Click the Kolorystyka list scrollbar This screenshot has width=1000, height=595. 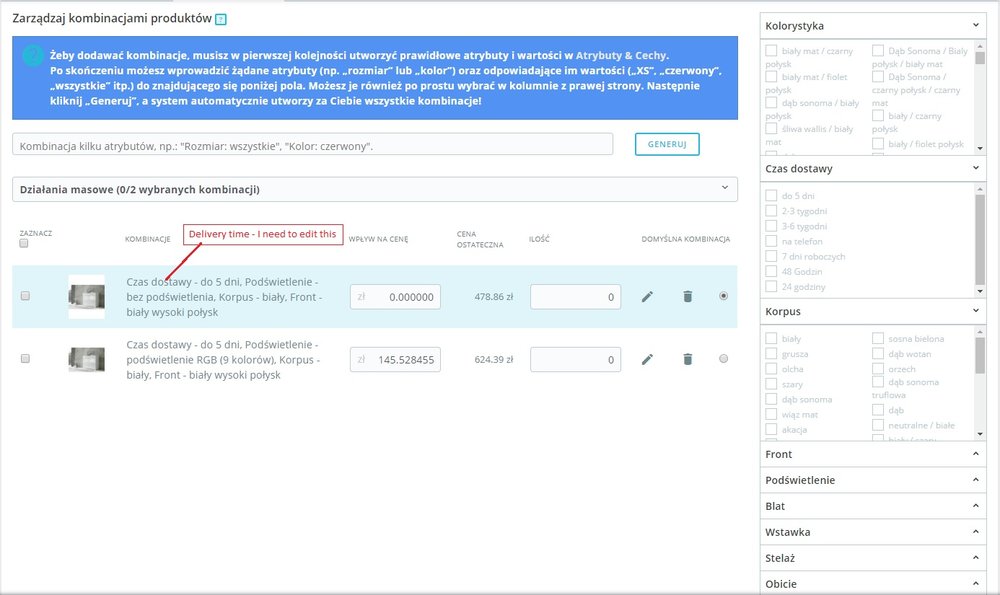980,97
